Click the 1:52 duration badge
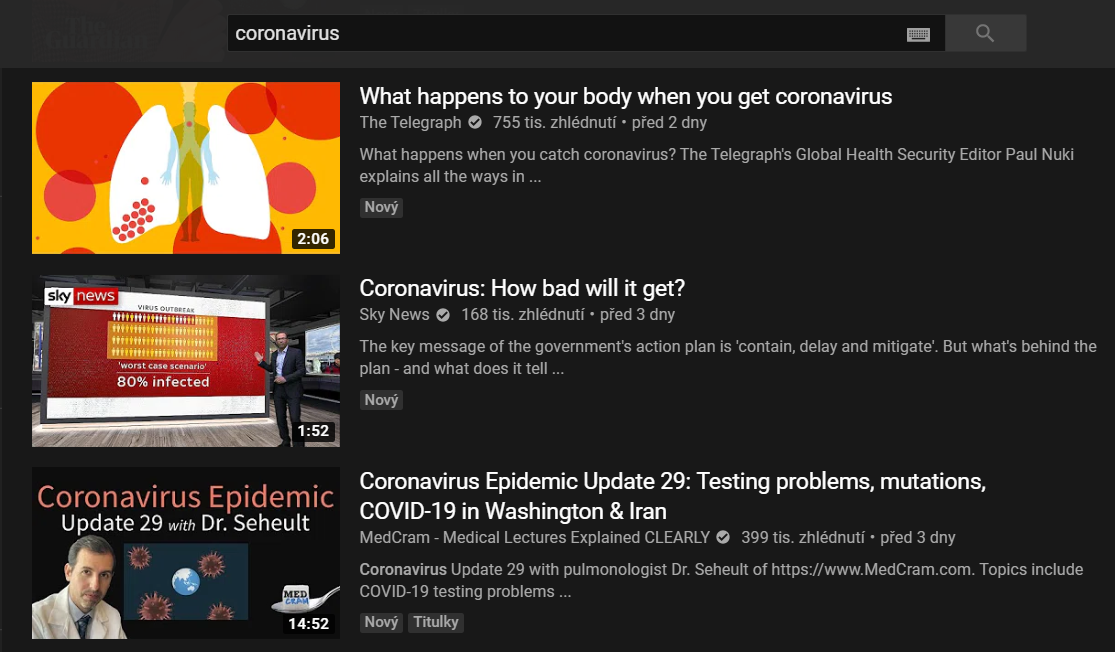Image resolution: width=1115 pixels, height=652 pixels. click(313, 431)
